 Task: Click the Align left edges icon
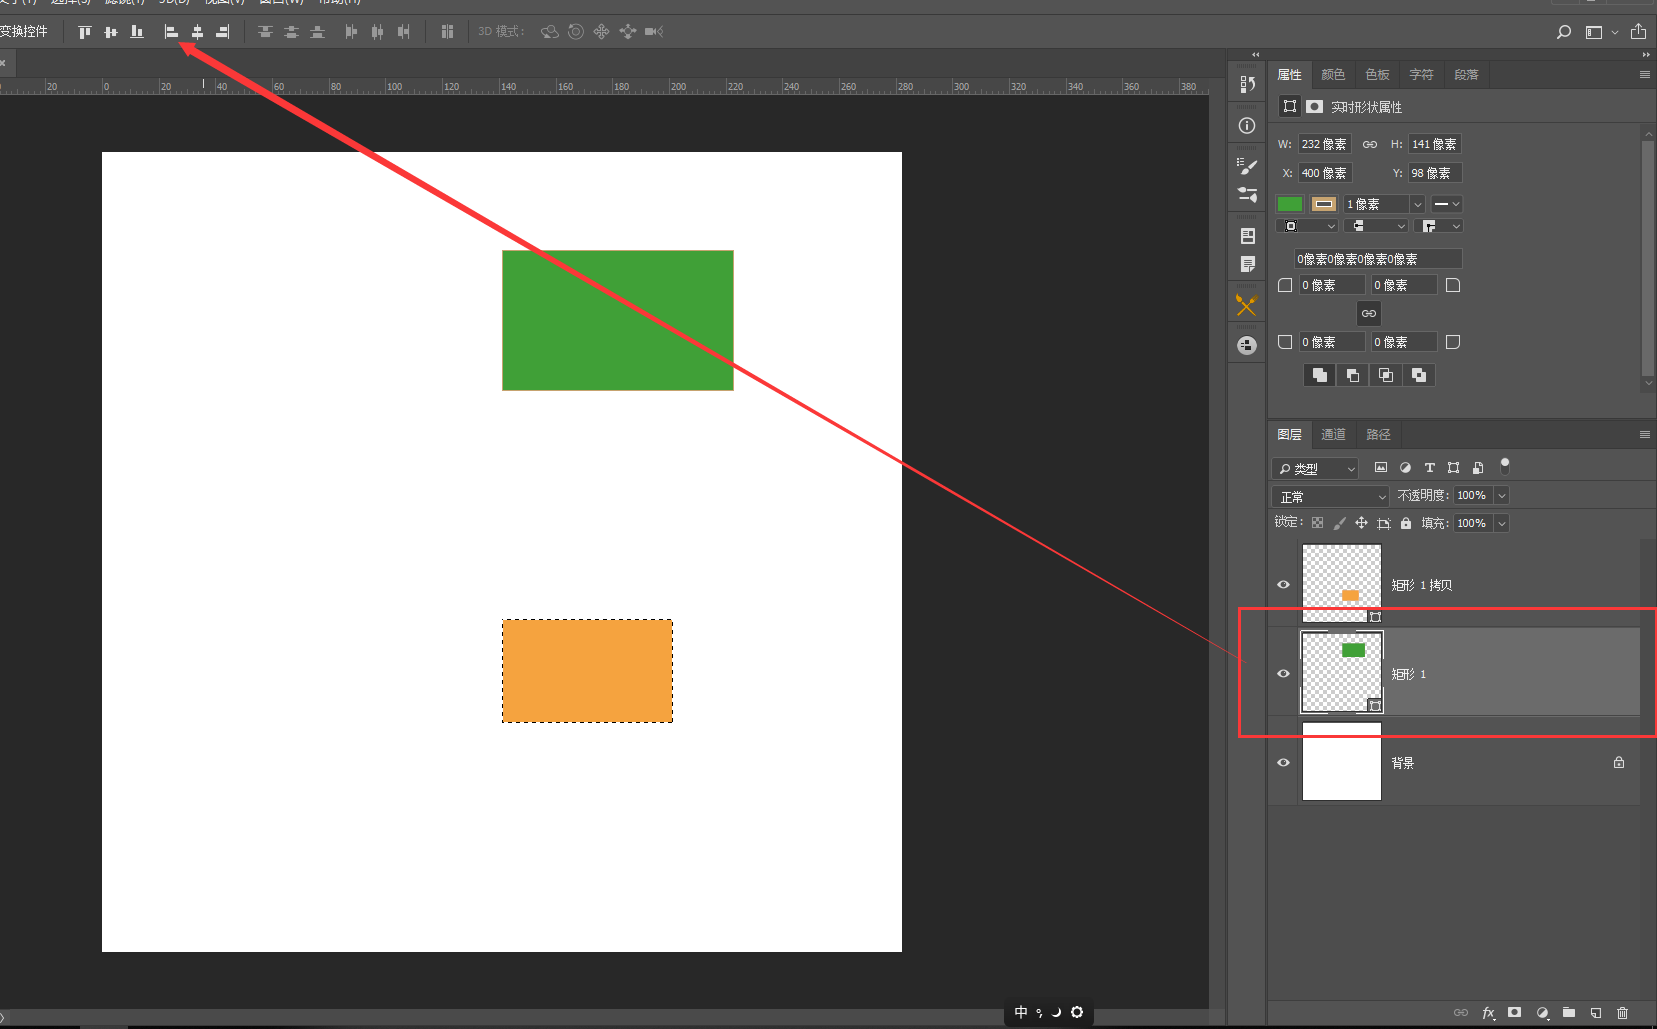click(171, 32)
